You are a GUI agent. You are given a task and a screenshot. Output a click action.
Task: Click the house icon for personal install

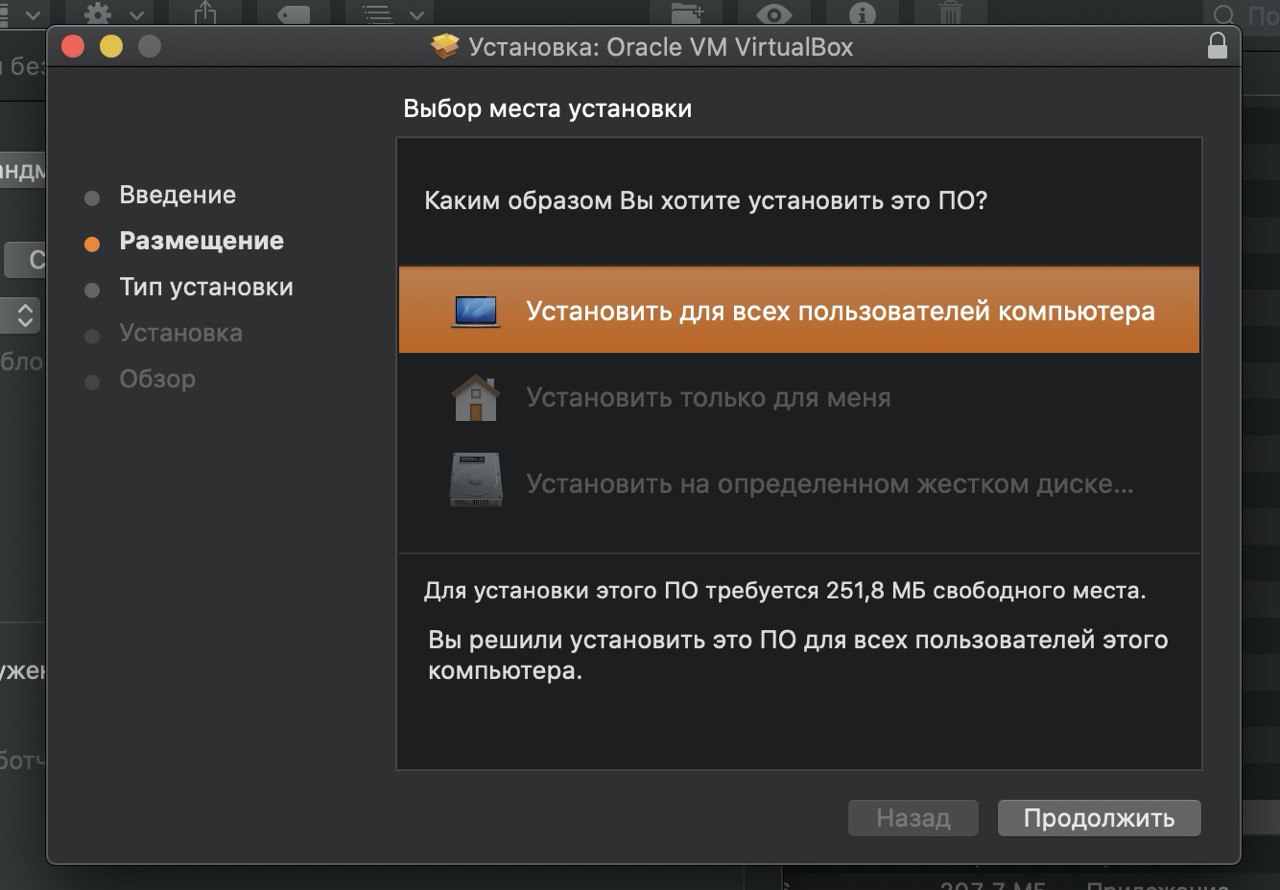[475, 397]
